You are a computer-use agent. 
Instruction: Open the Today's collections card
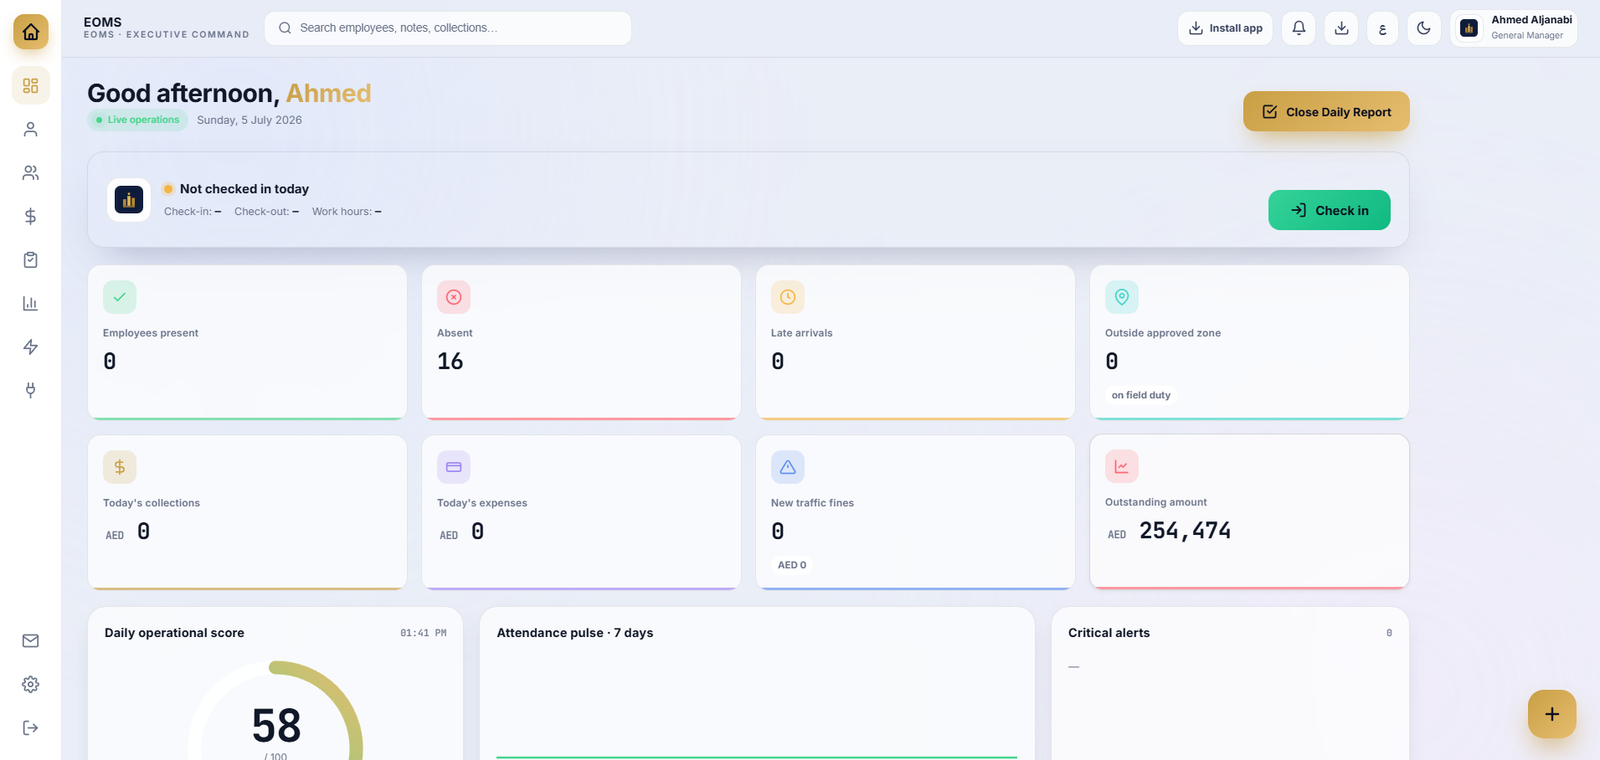(247, 512)
